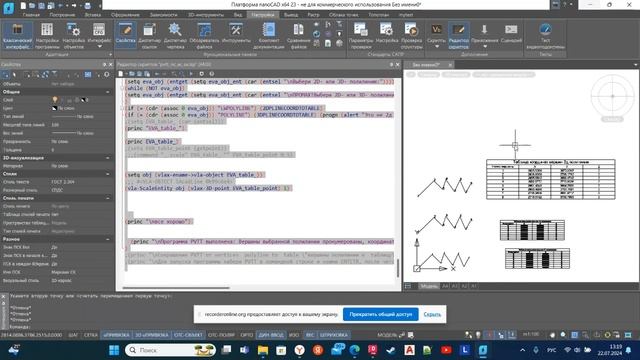
Task: Click the script editor vertical scrollbar
Action: (398, 268)
